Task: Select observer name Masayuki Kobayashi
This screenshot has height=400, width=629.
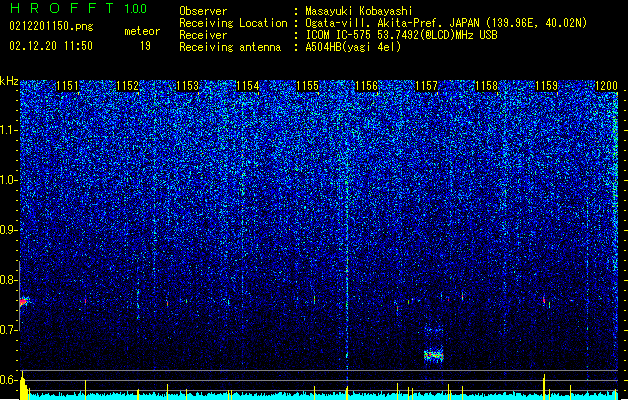Action: coord(359,11)
